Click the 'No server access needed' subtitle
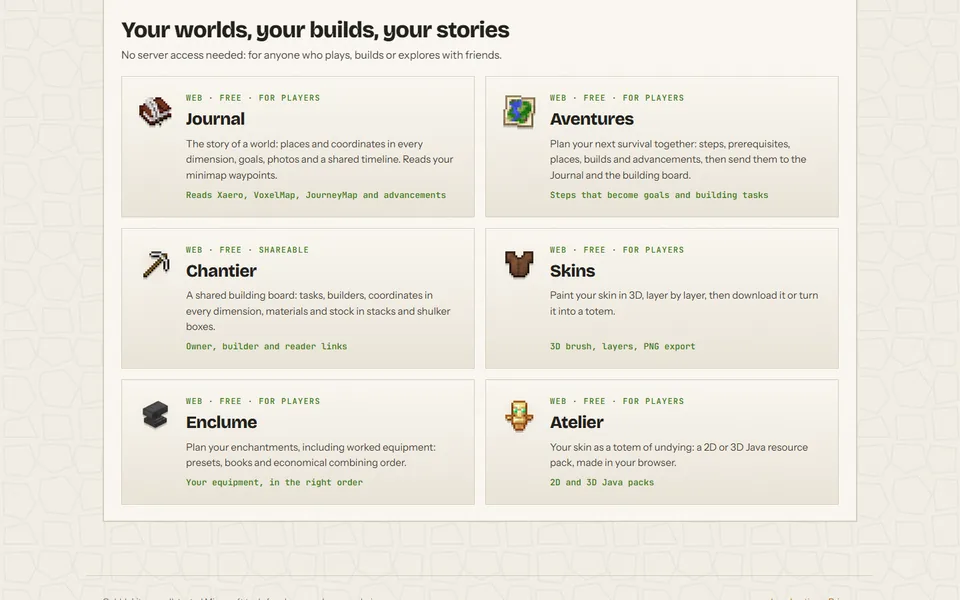This screenshot has height=600, width=960. pyautogui.click(x=312, y=55)
